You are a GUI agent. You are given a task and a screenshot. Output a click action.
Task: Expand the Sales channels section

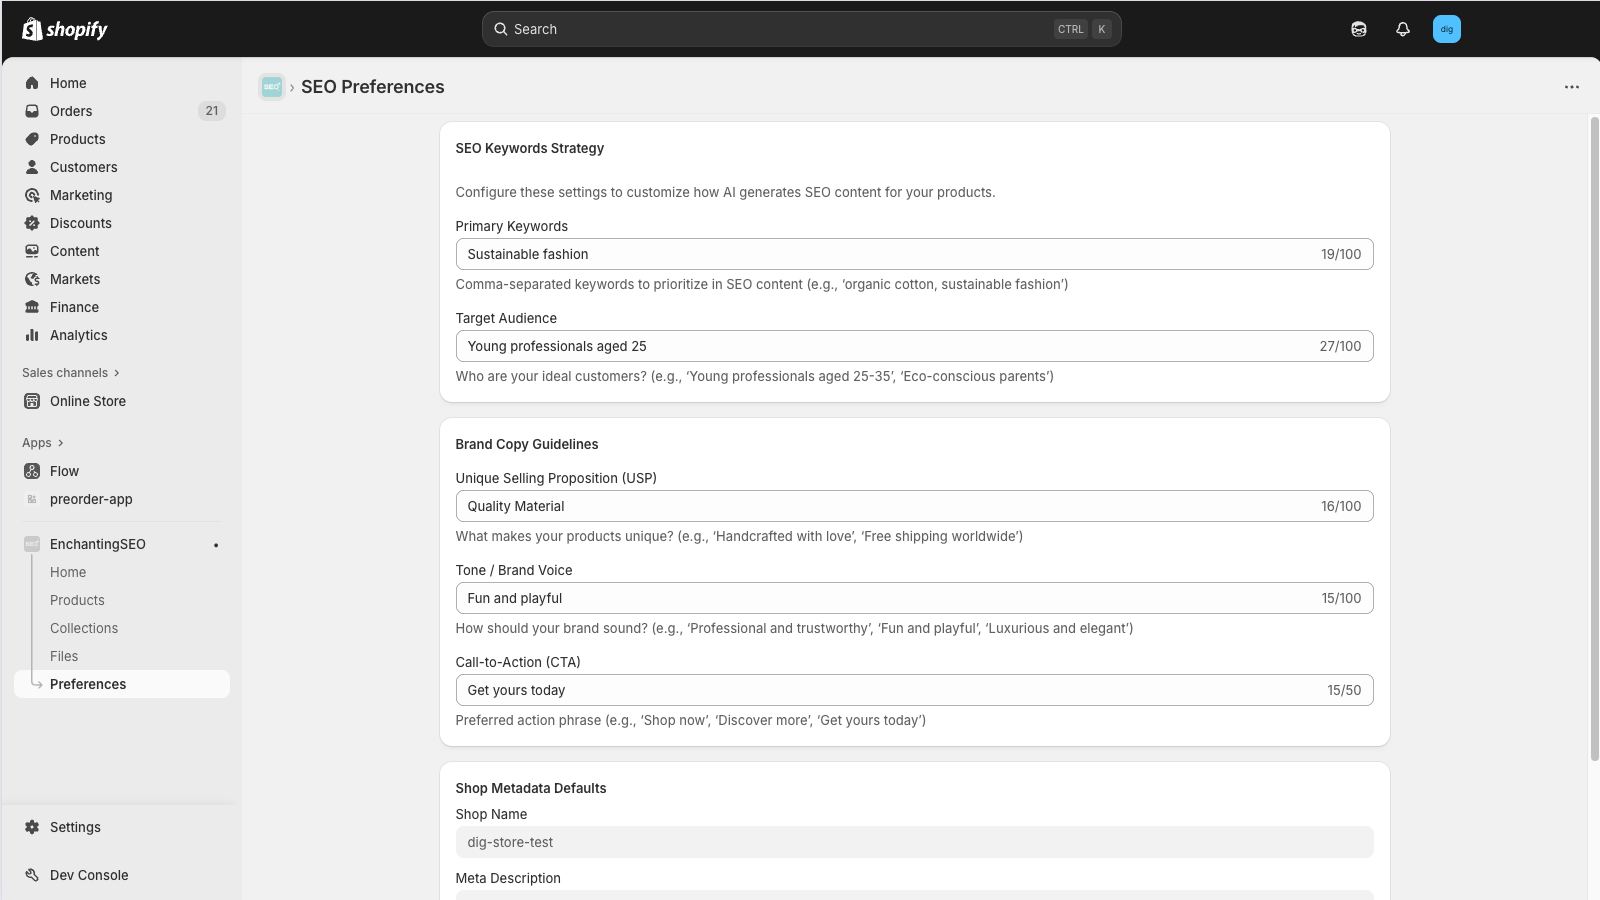117,372
